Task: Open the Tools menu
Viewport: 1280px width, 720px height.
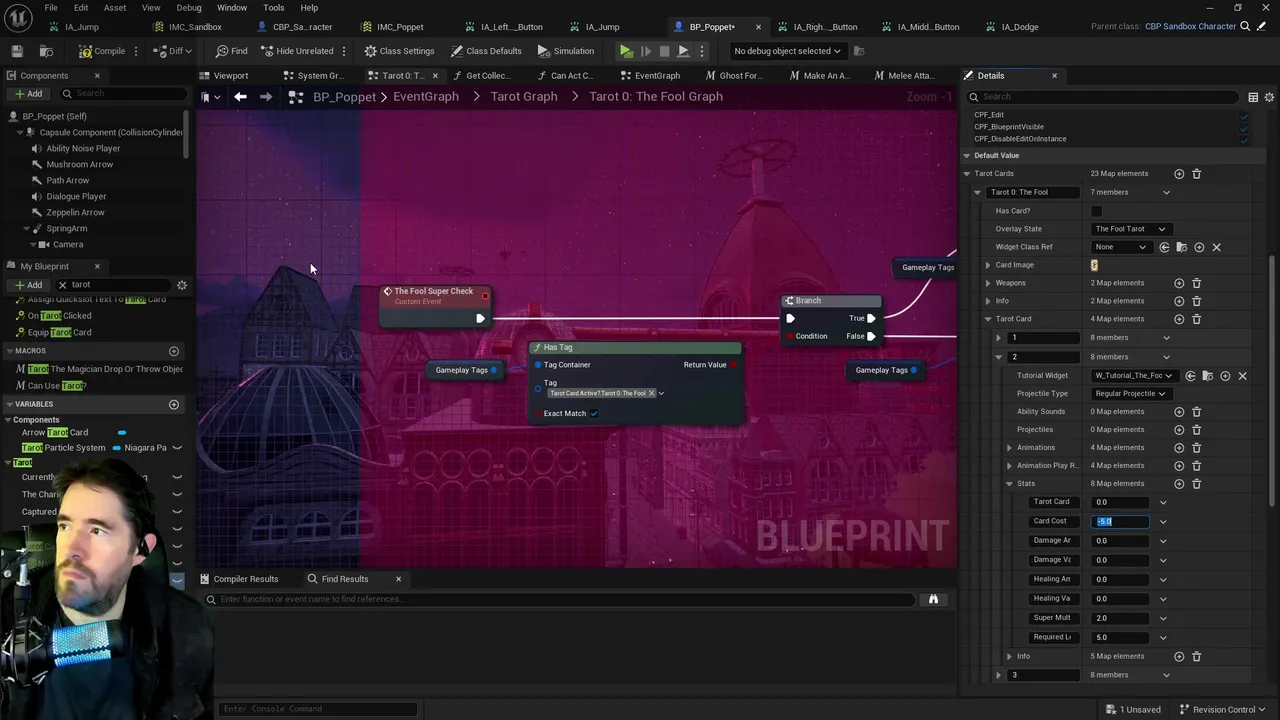Action: [x=274, y=8]
